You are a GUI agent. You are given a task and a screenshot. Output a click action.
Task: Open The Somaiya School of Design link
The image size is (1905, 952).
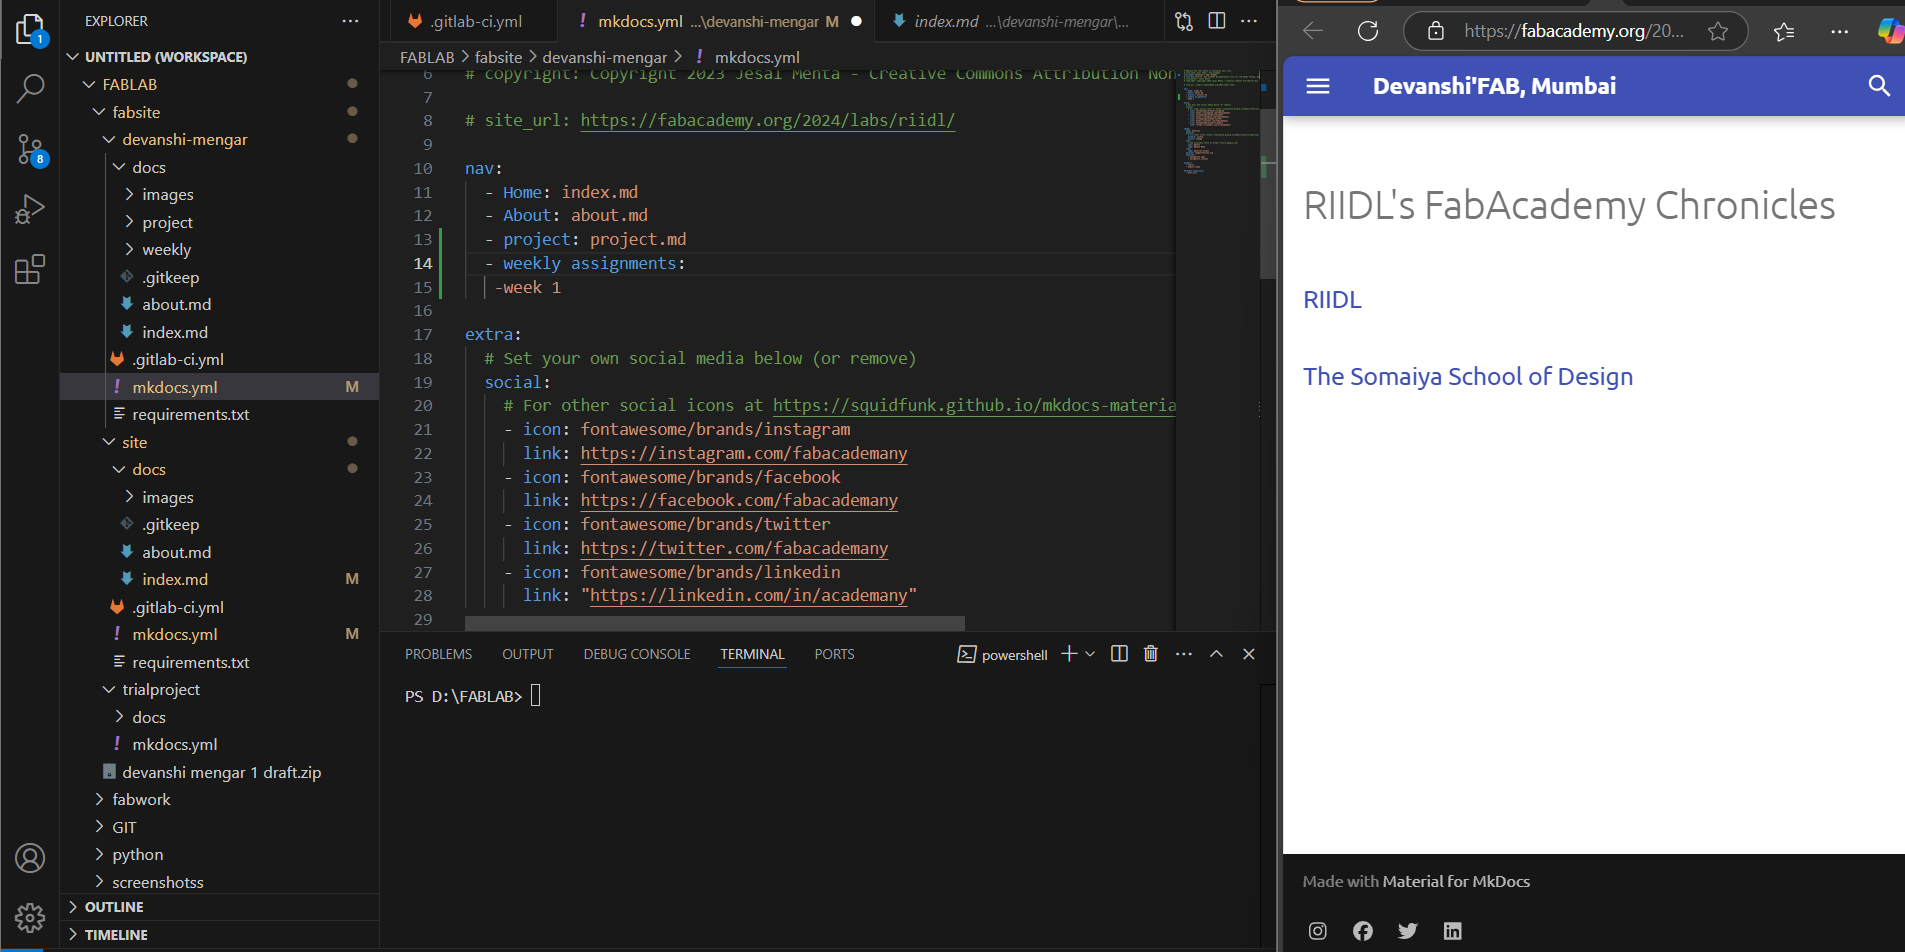click(1468, 377)
